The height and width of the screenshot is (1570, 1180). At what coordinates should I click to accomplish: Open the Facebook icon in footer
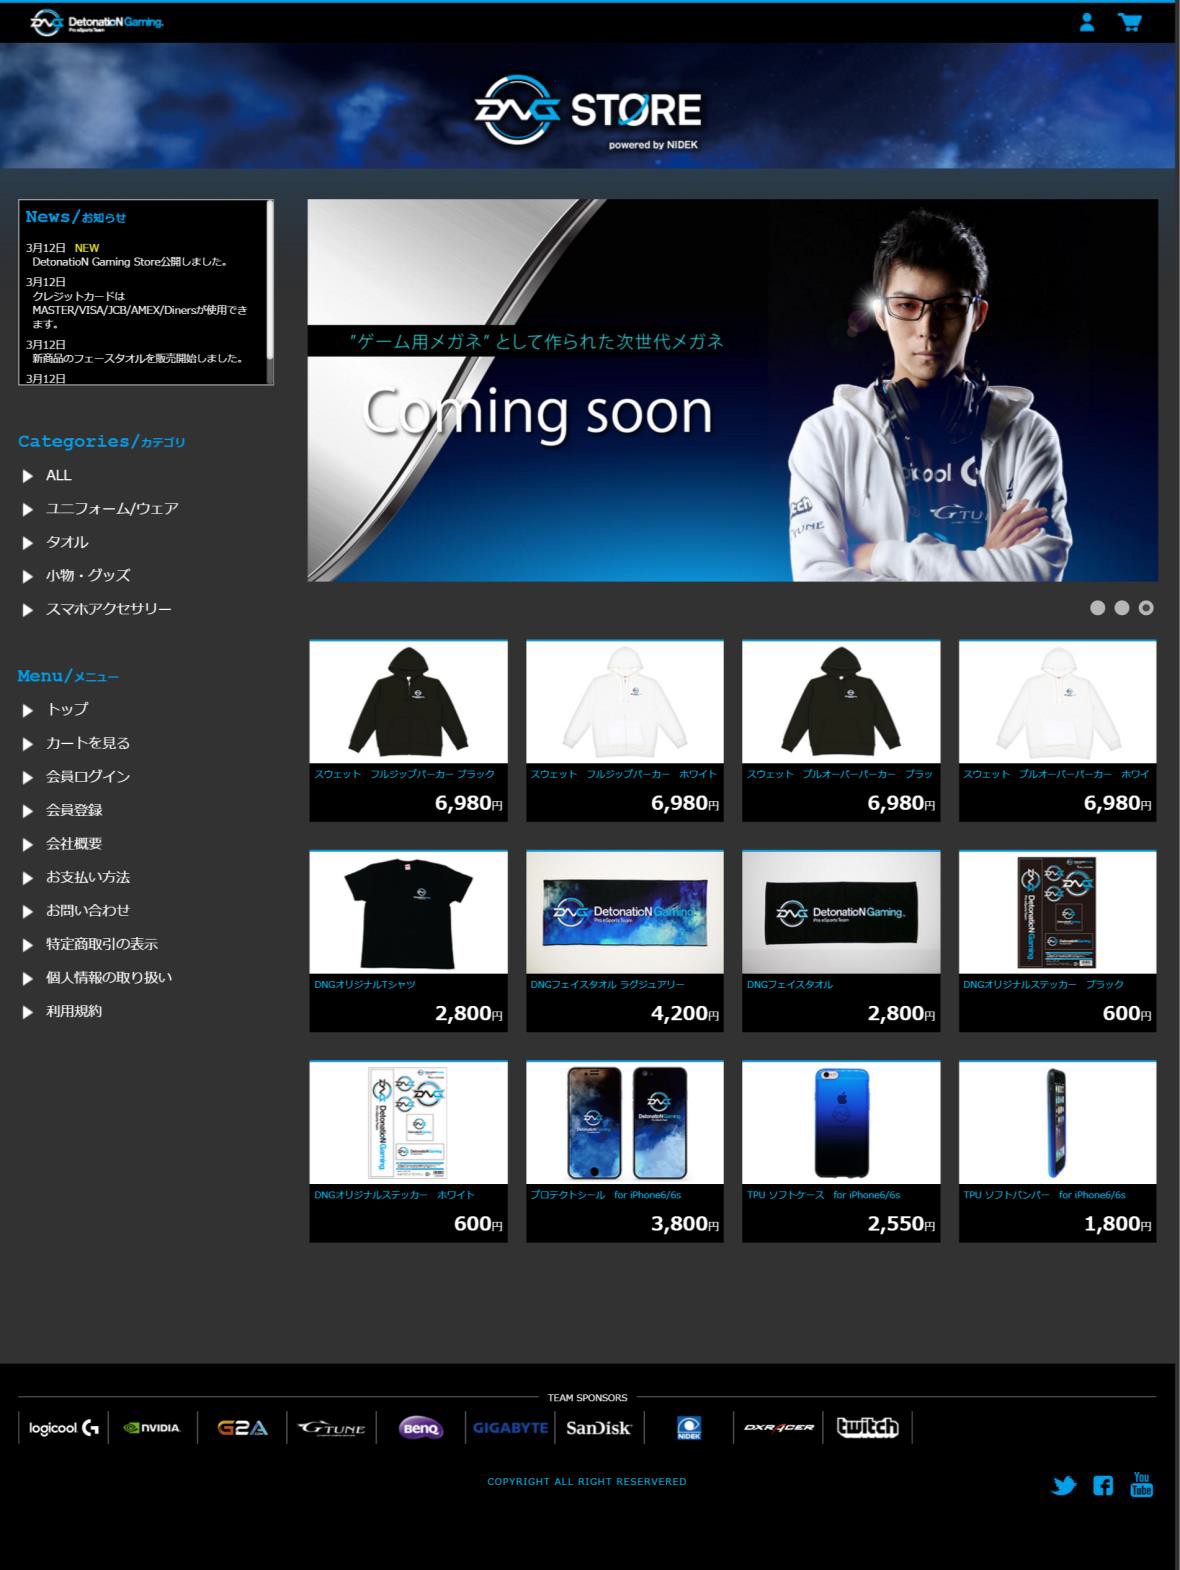tap(1103, 1485)
